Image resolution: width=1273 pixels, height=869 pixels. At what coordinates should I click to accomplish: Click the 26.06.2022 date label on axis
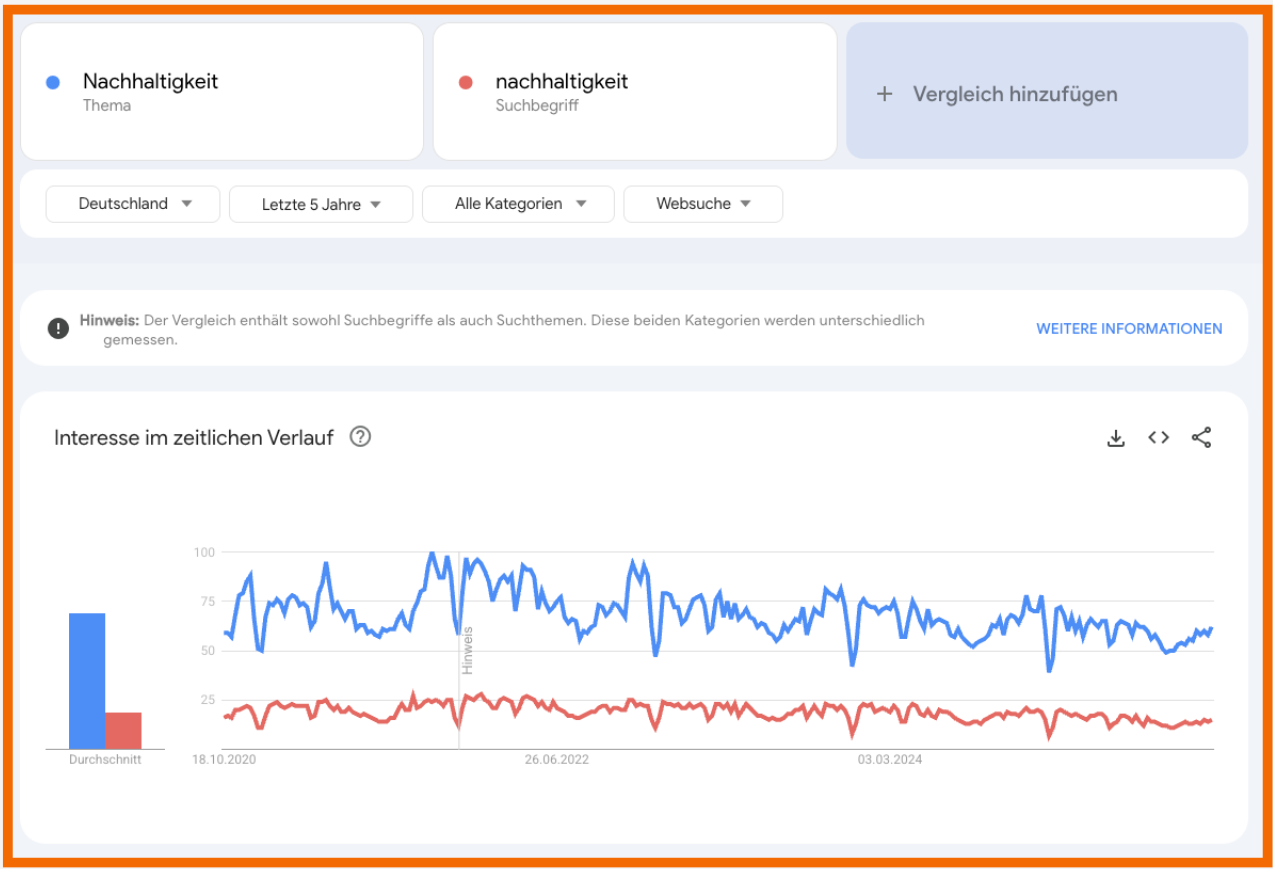coord(557,760)
